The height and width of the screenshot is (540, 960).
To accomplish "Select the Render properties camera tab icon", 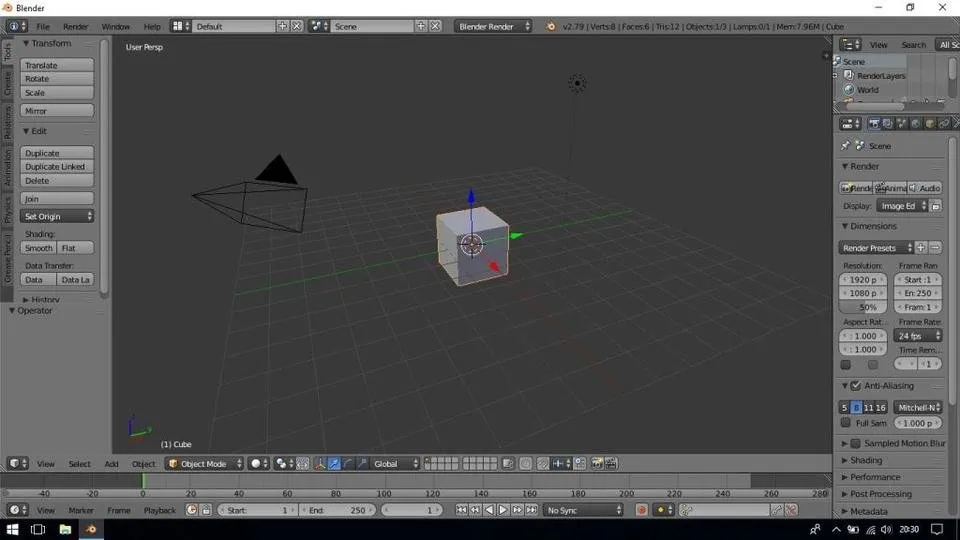I will pos(874,124).
